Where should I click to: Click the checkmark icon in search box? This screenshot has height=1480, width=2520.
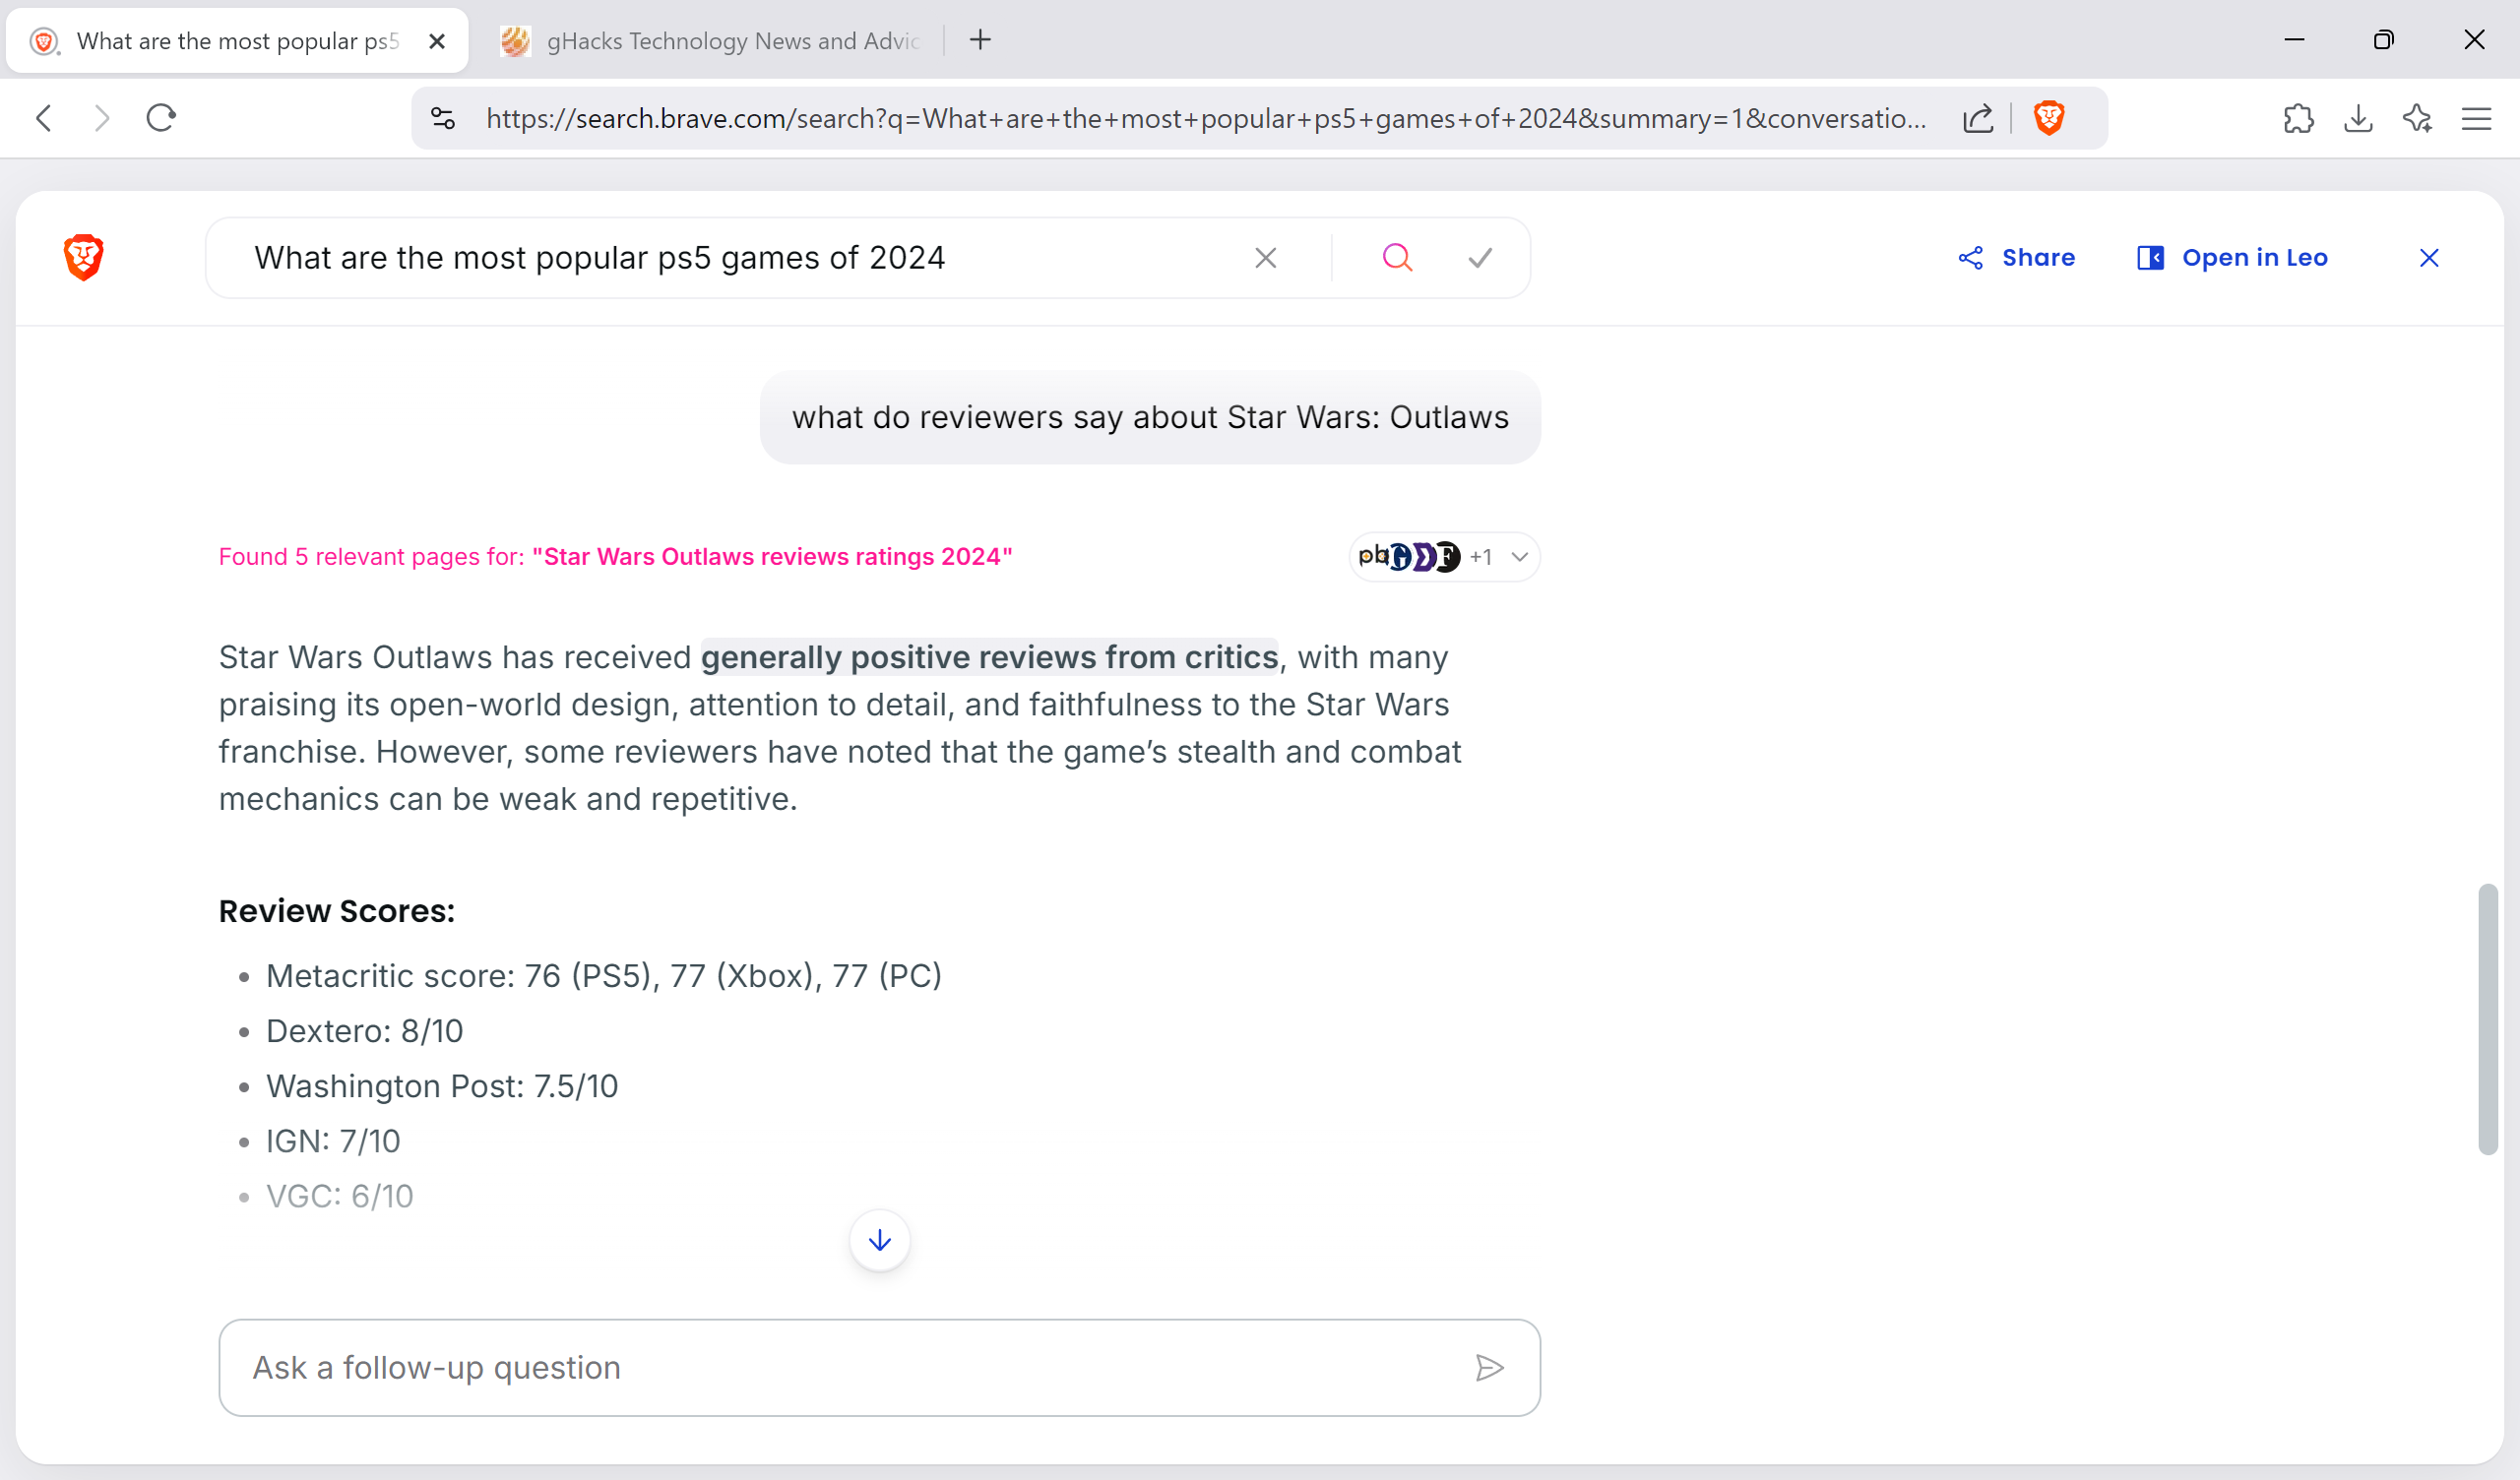tap(1480, 258)
